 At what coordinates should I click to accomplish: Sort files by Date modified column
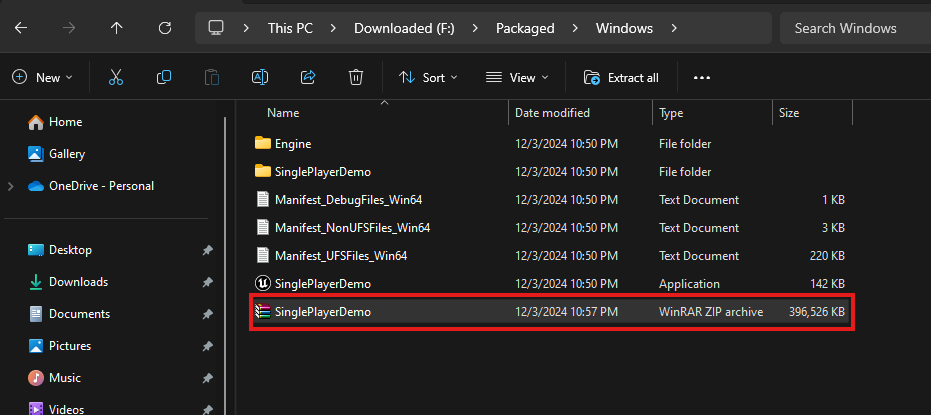552,113
